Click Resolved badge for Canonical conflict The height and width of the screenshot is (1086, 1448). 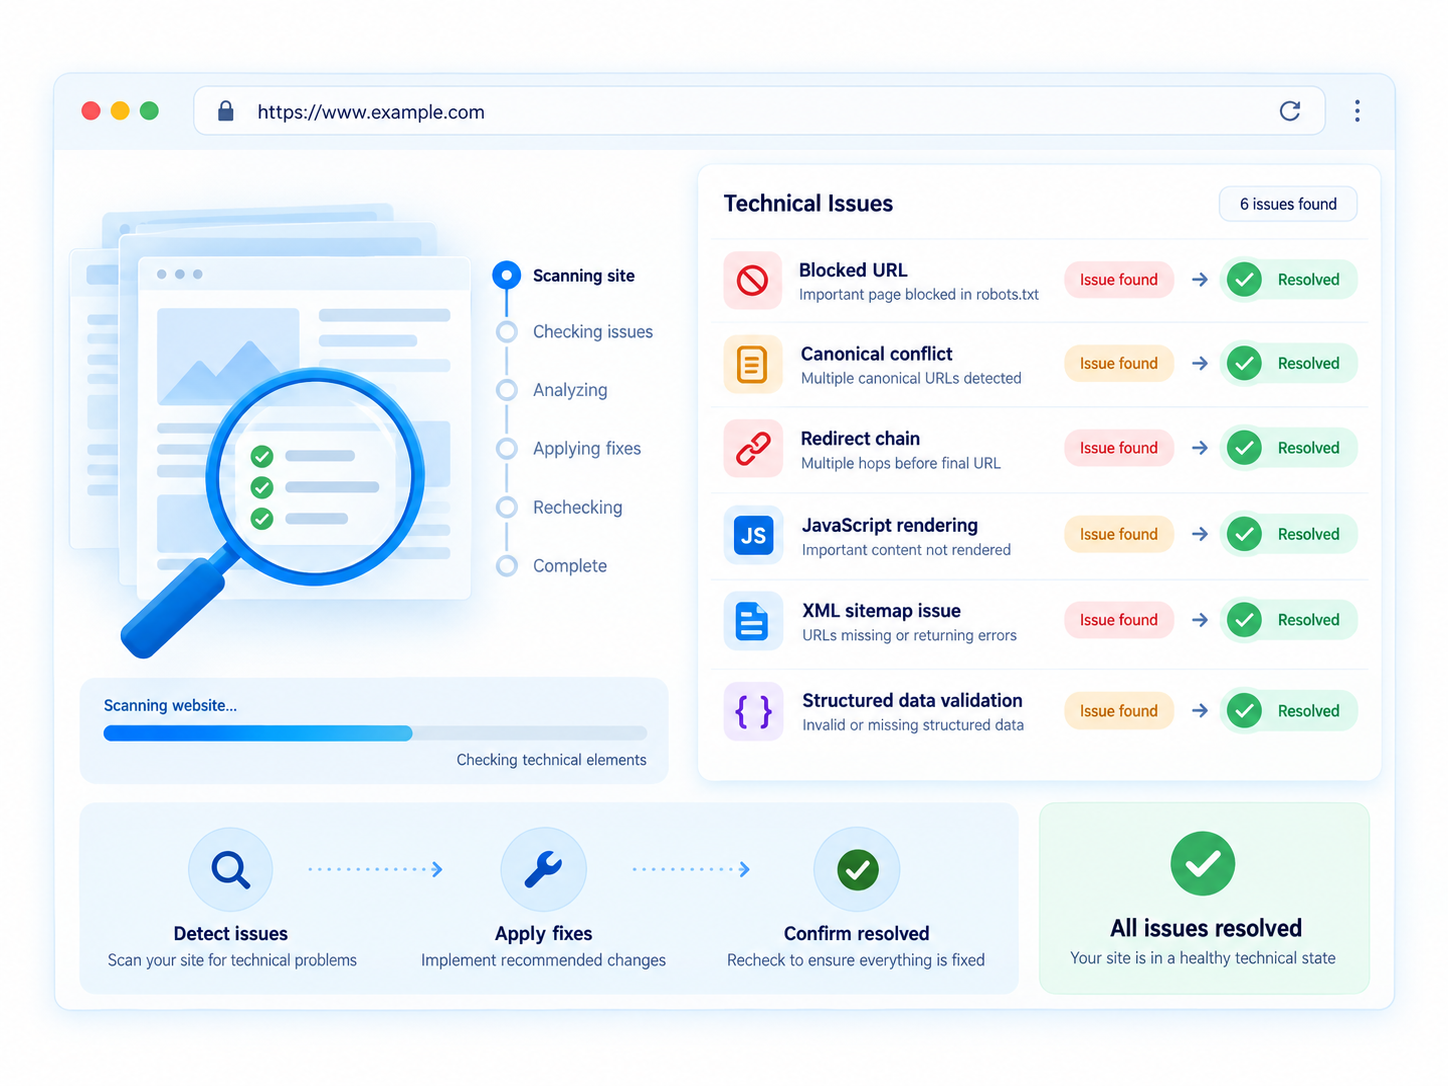pos(1289,364)
